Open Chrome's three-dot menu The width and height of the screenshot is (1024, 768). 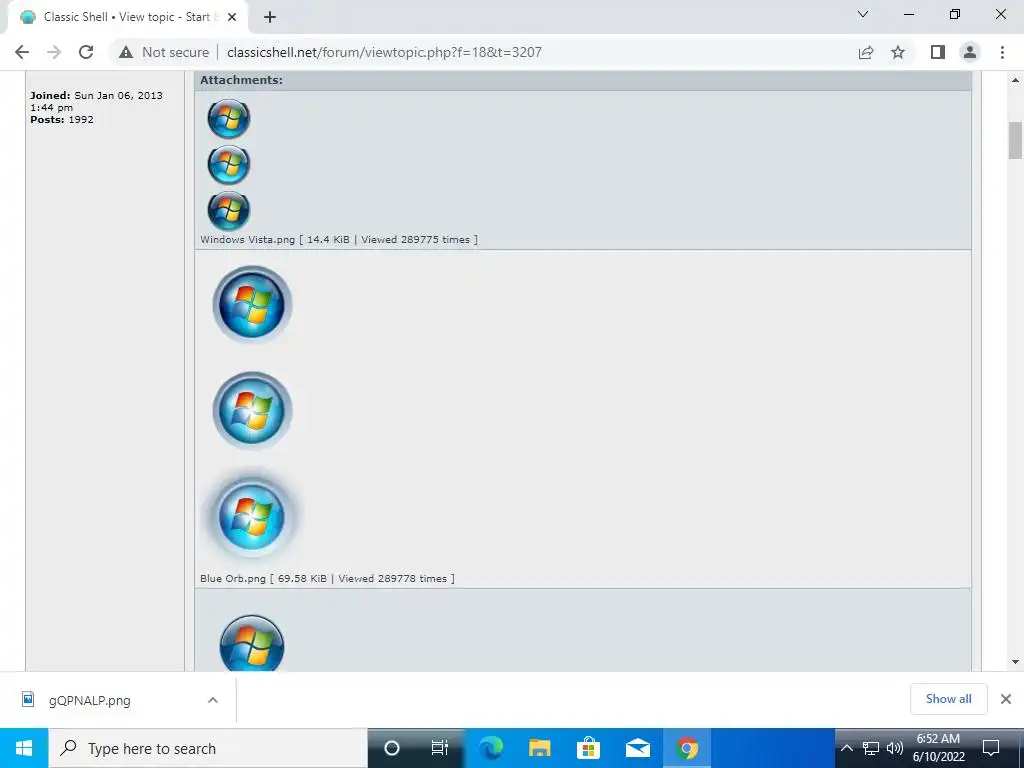tap(1002, 52)
